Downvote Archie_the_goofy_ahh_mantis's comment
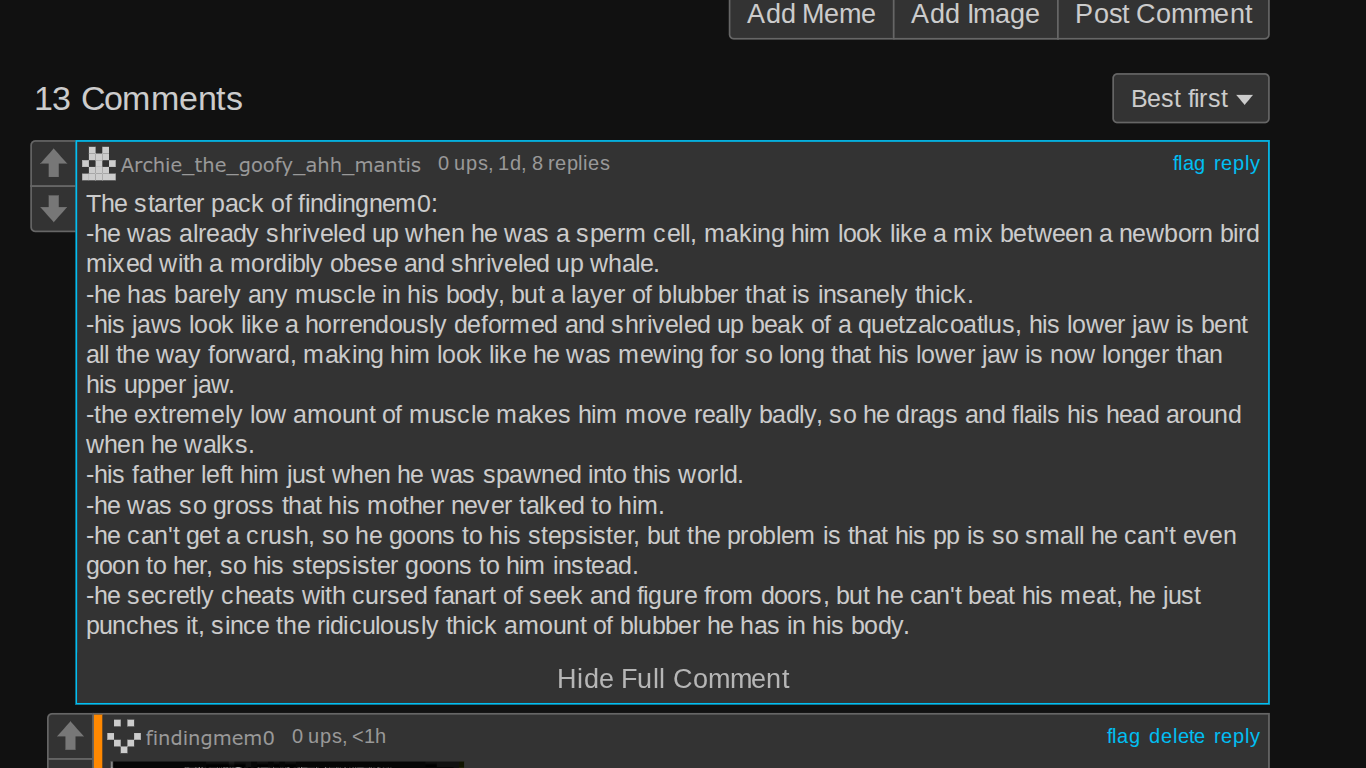 [53, 208]
